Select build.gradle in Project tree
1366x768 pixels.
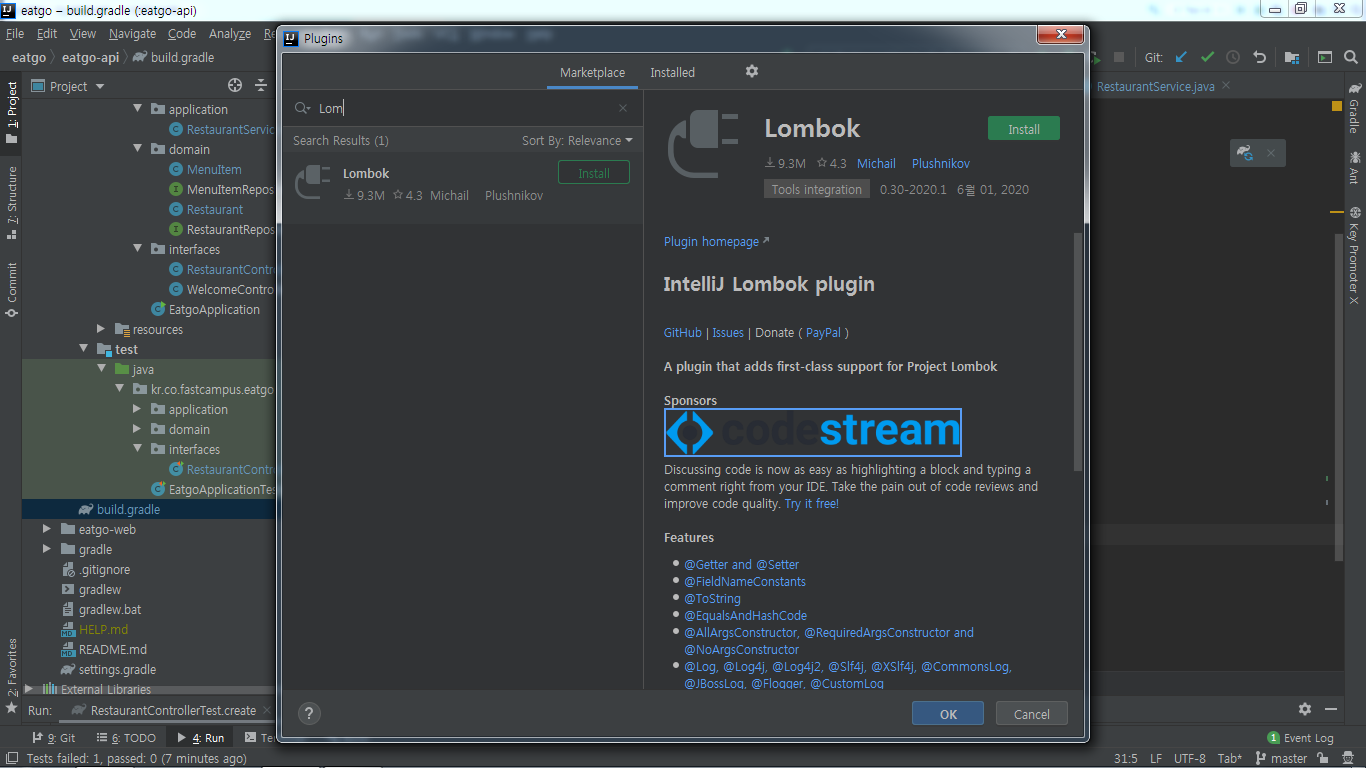coord(128,509)
